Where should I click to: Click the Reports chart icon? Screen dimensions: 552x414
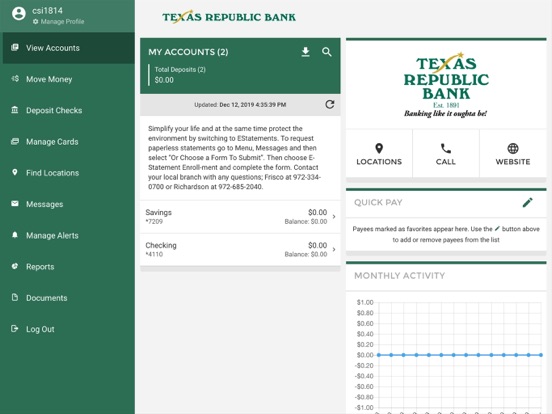(15, 266)
